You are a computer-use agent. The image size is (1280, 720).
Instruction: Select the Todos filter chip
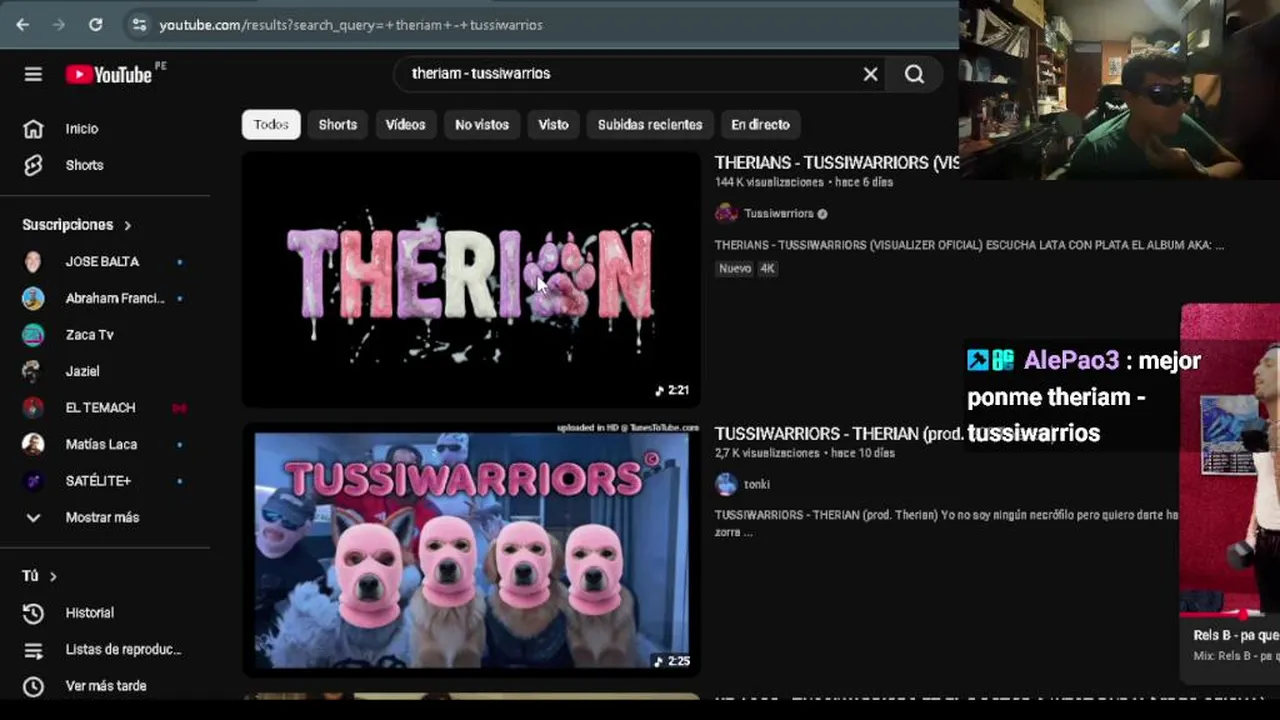271,125
